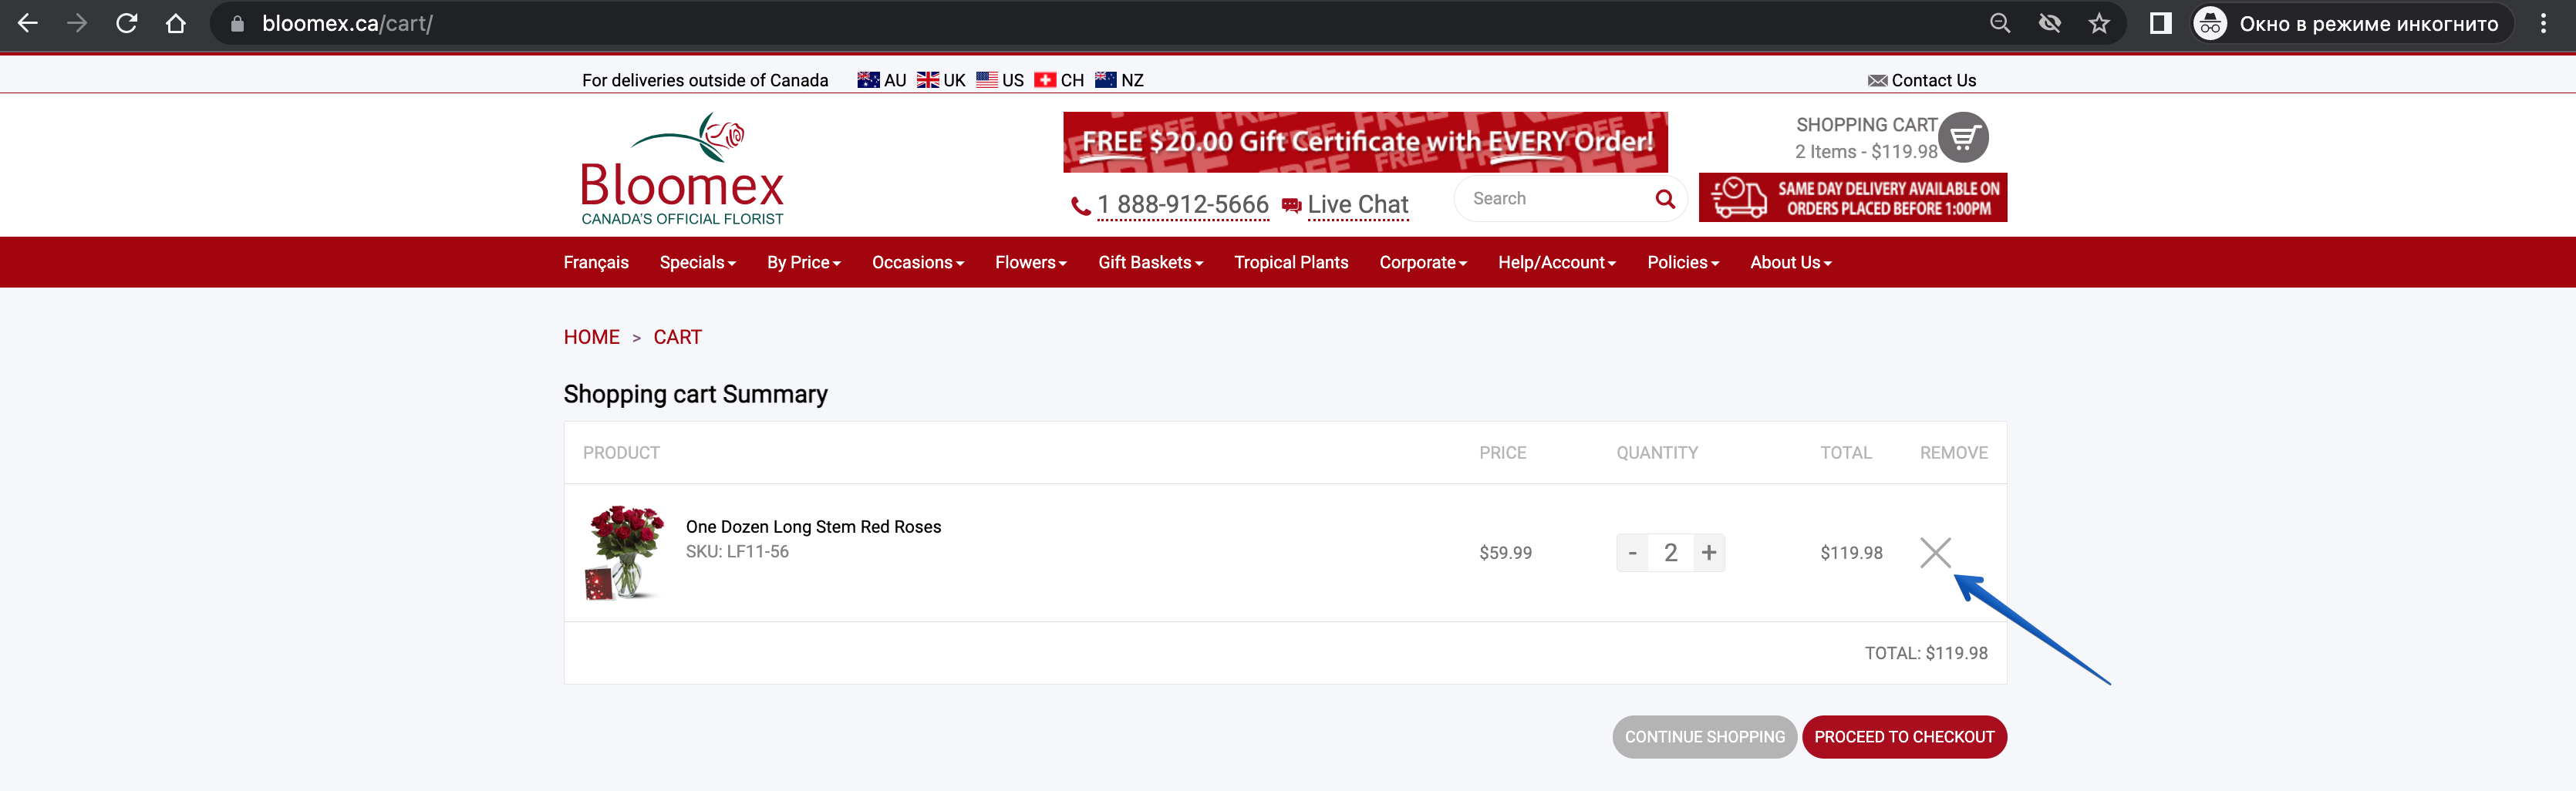Expand the Occasions menu
The image size is (2576, 791).
(918, 262)
